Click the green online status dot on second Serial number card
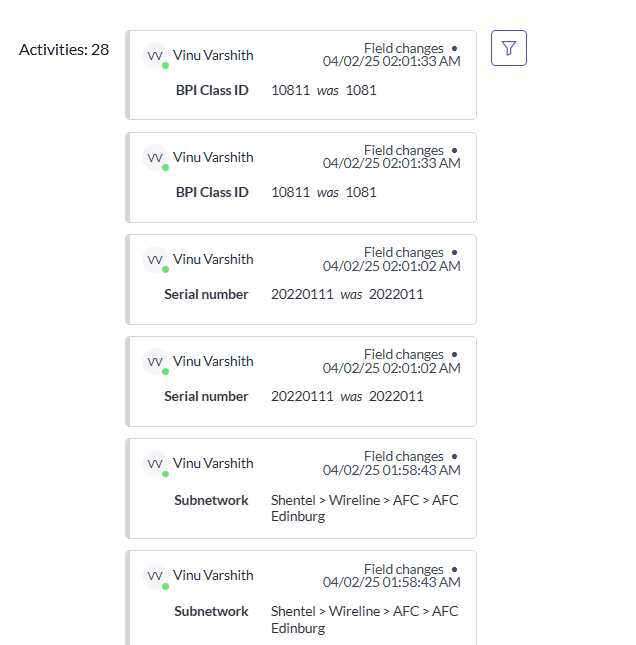This screenshot has width=636, height=645. [165, 371]
